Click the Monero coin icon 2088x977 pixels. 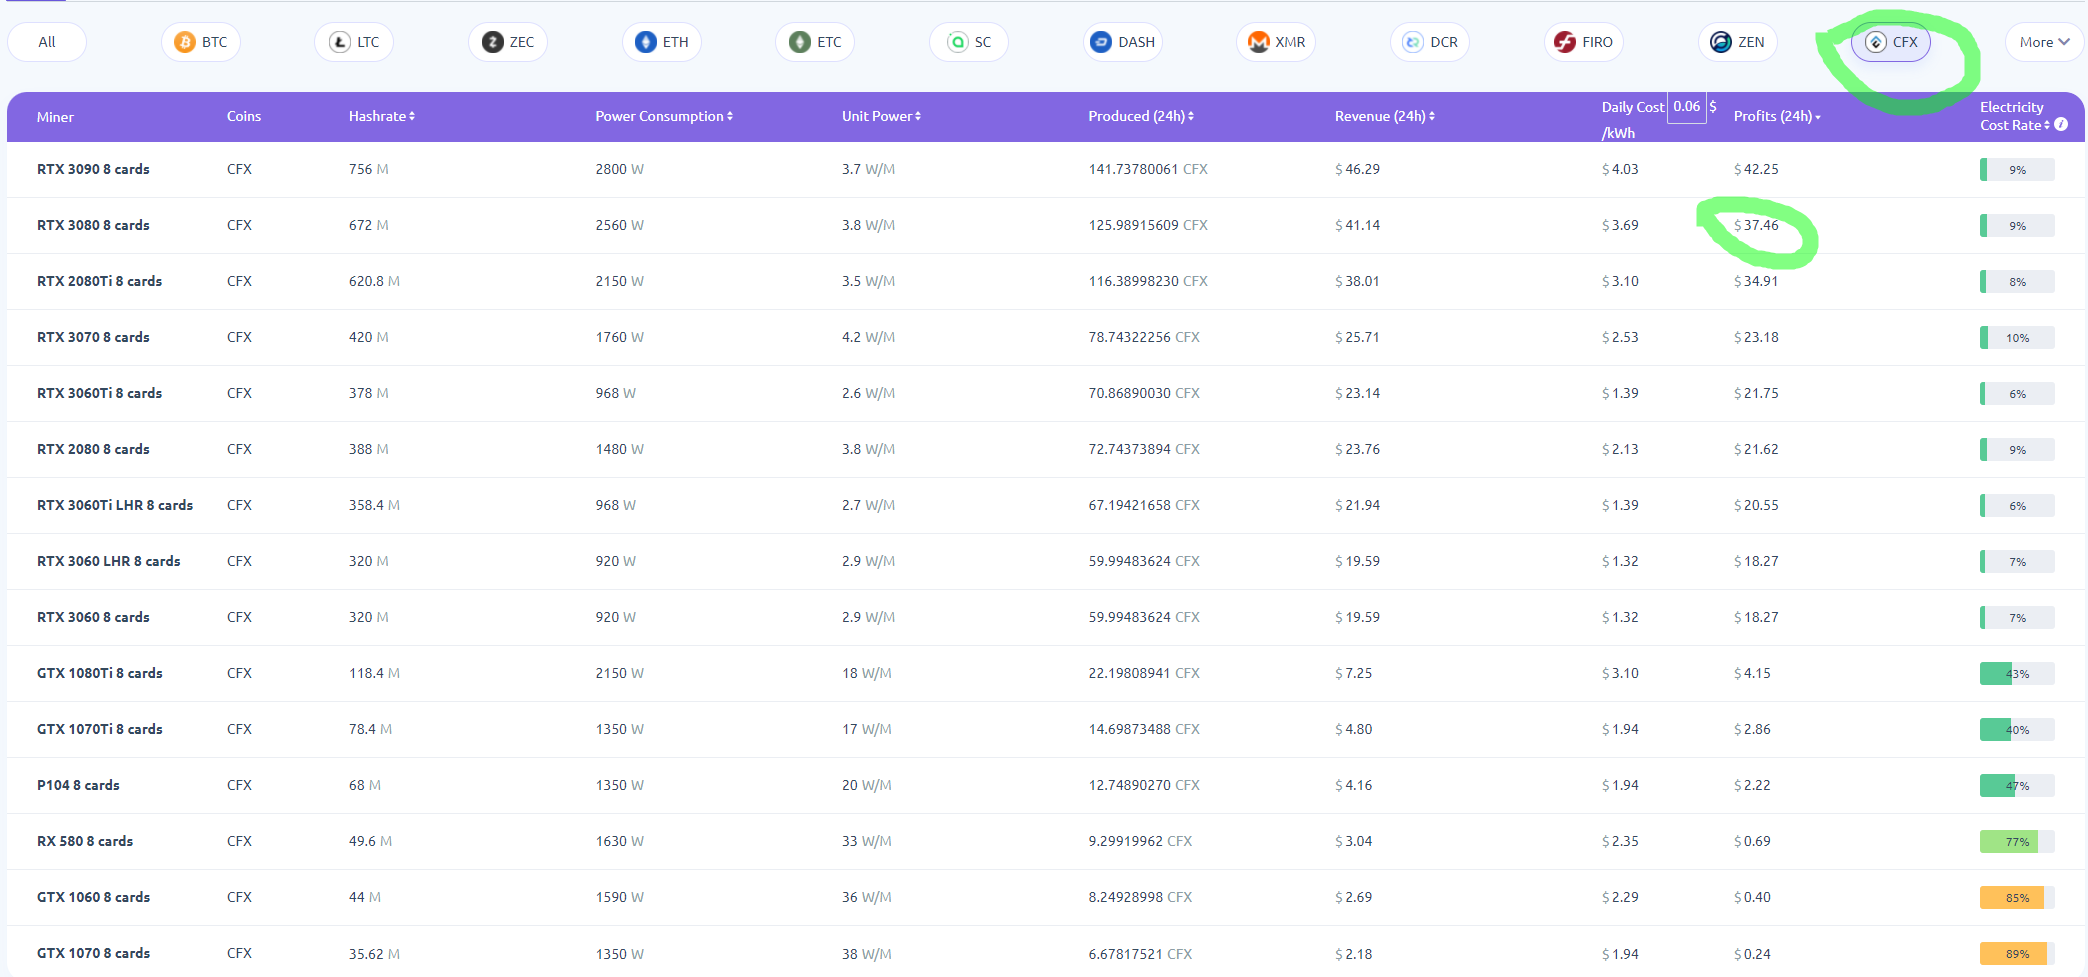point(1259,42)
